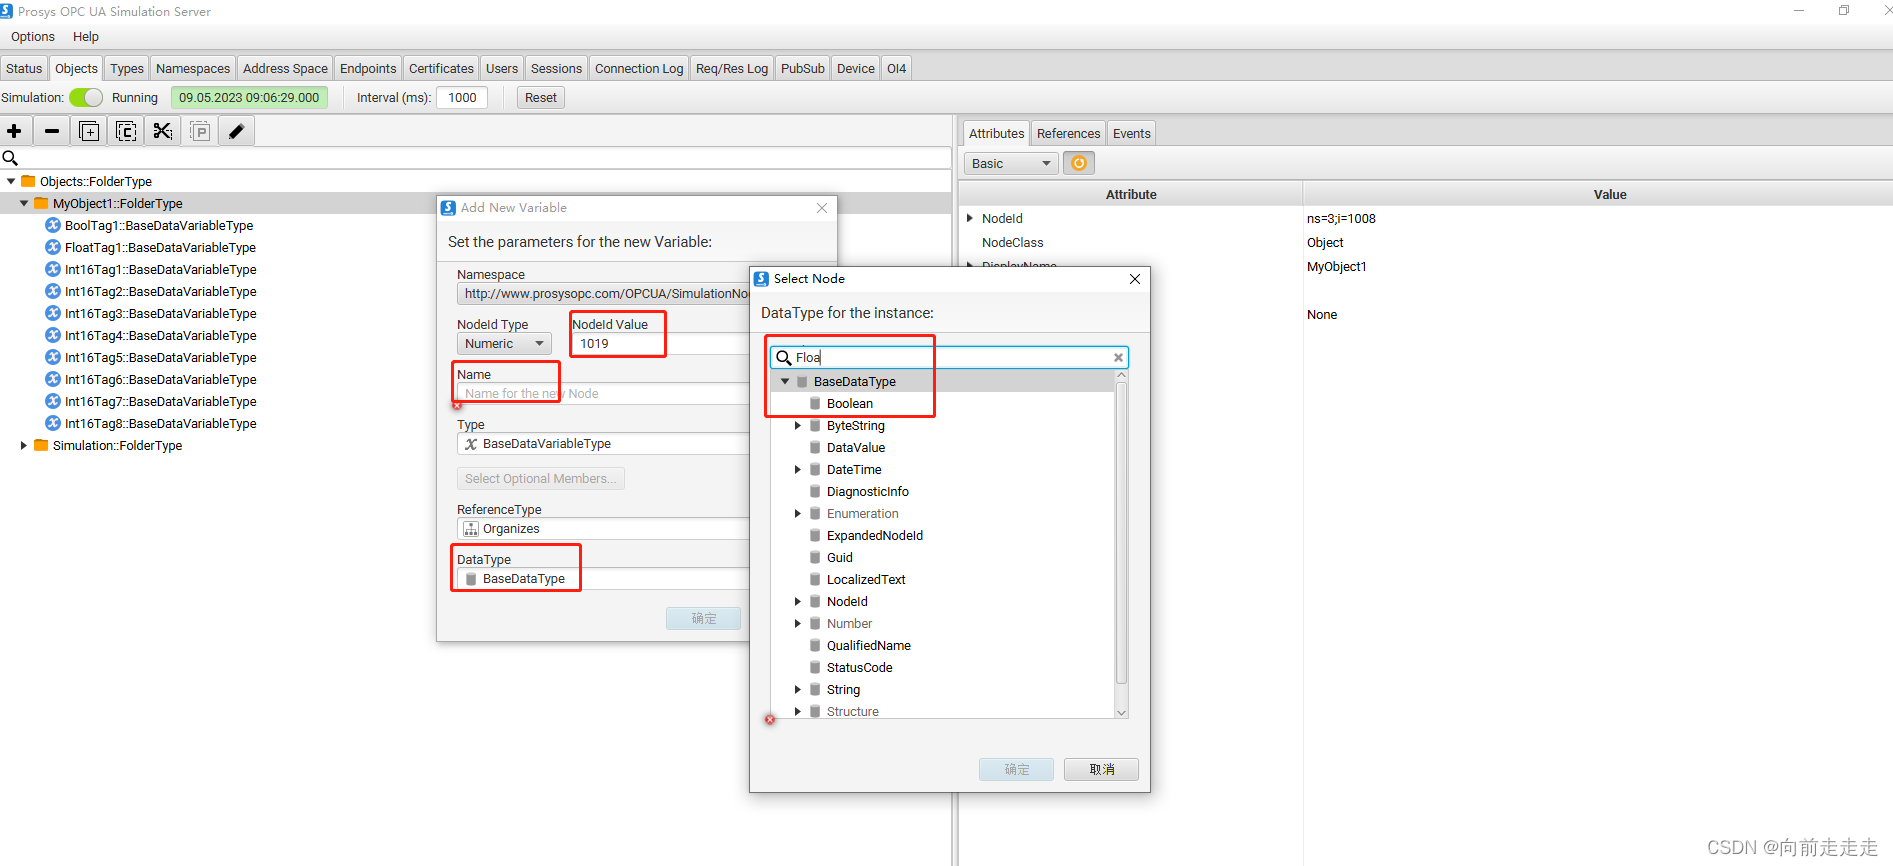
Task: Click the scissors cut toolbar icon
Action: (163, 131)
